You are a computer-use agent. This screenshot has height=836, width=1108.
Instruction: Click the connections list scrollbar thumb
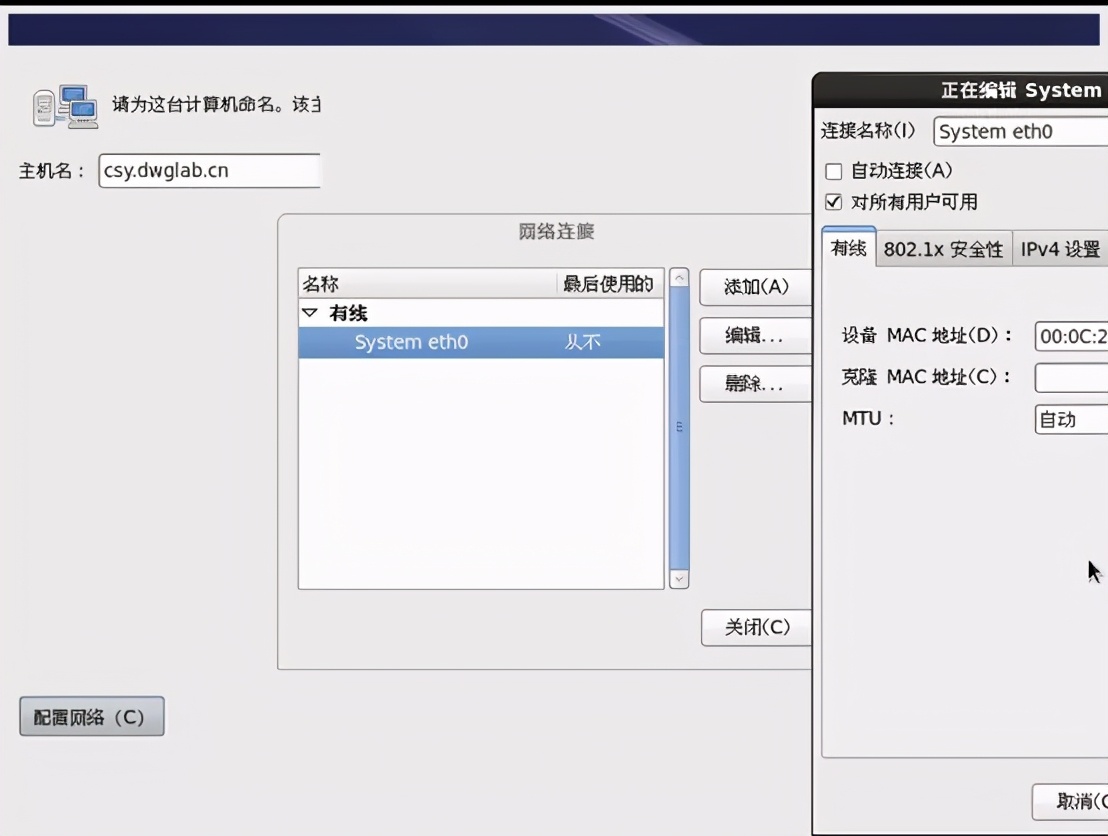679,428
